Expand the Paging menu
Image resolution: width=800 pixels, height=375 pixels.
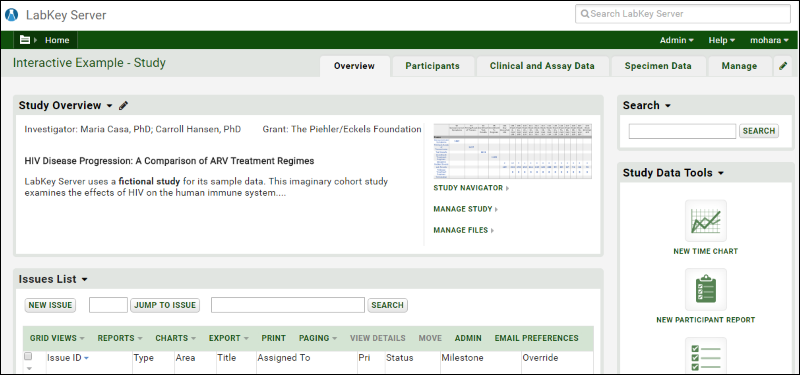319,338
